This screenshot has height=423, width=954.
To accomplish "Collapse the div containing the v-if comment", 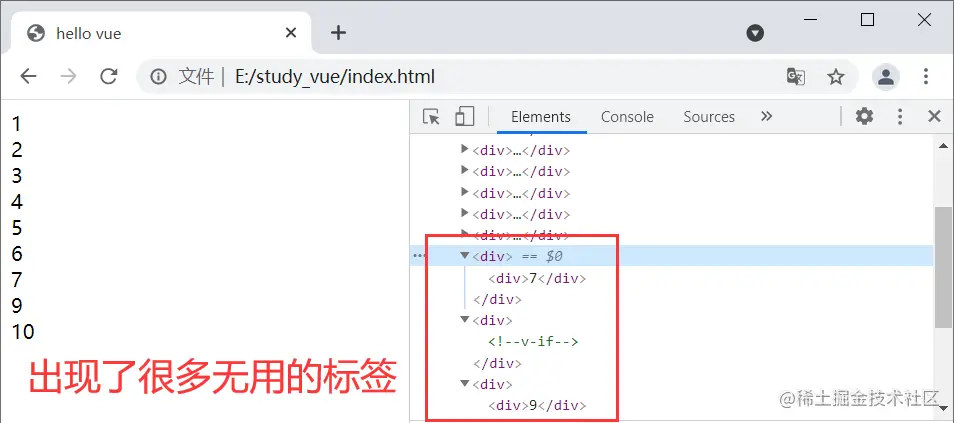I will coord(465,320).
